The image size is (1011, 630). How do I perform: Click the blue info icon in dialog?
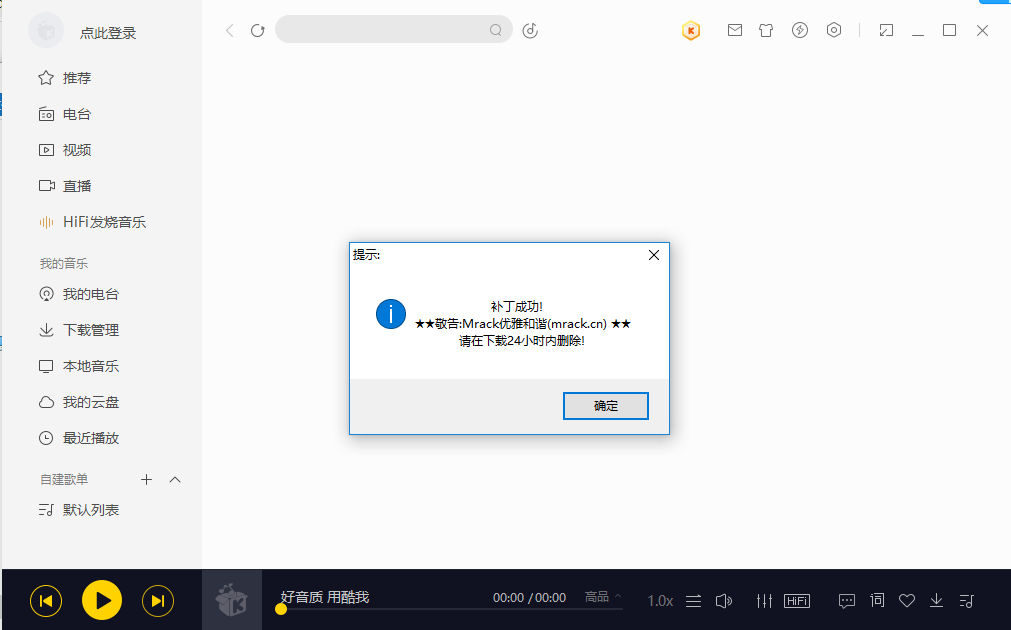pyautogui.click(x=391, y=314)
